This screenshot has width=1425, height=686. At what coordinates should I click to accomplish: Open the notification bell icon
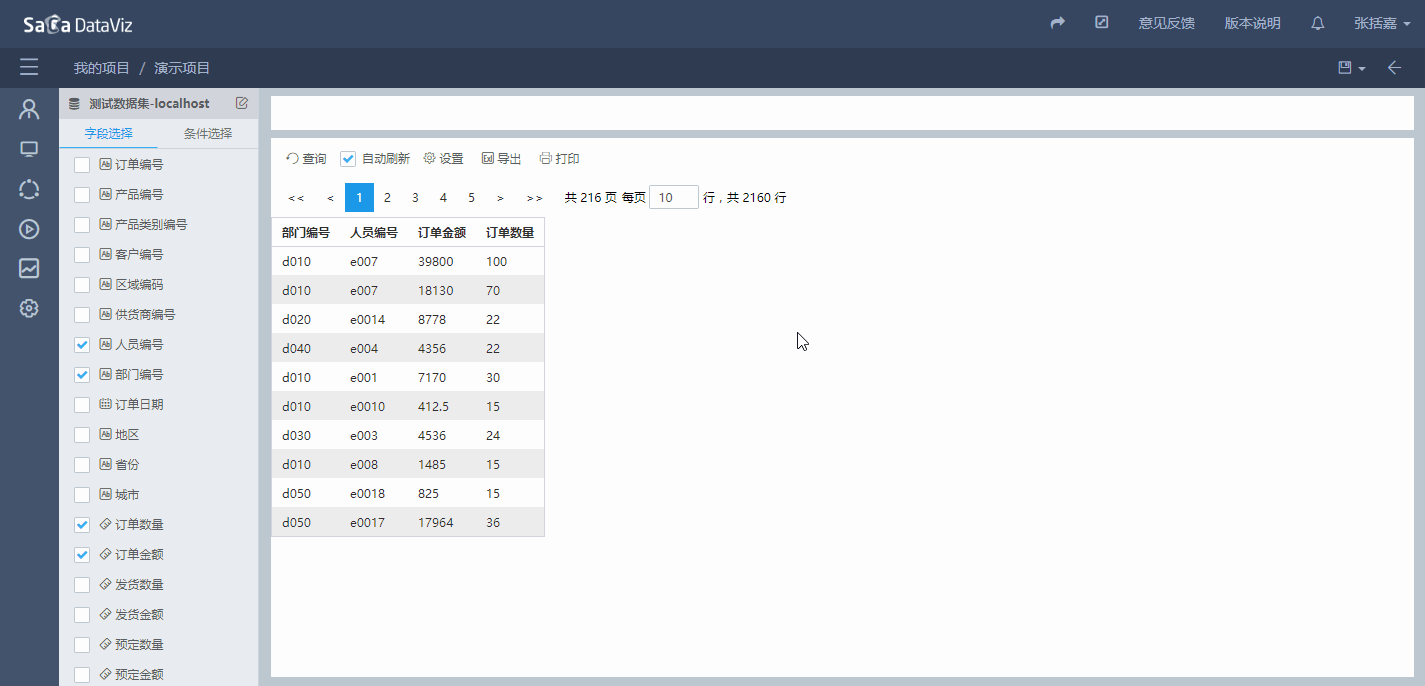1318,23
